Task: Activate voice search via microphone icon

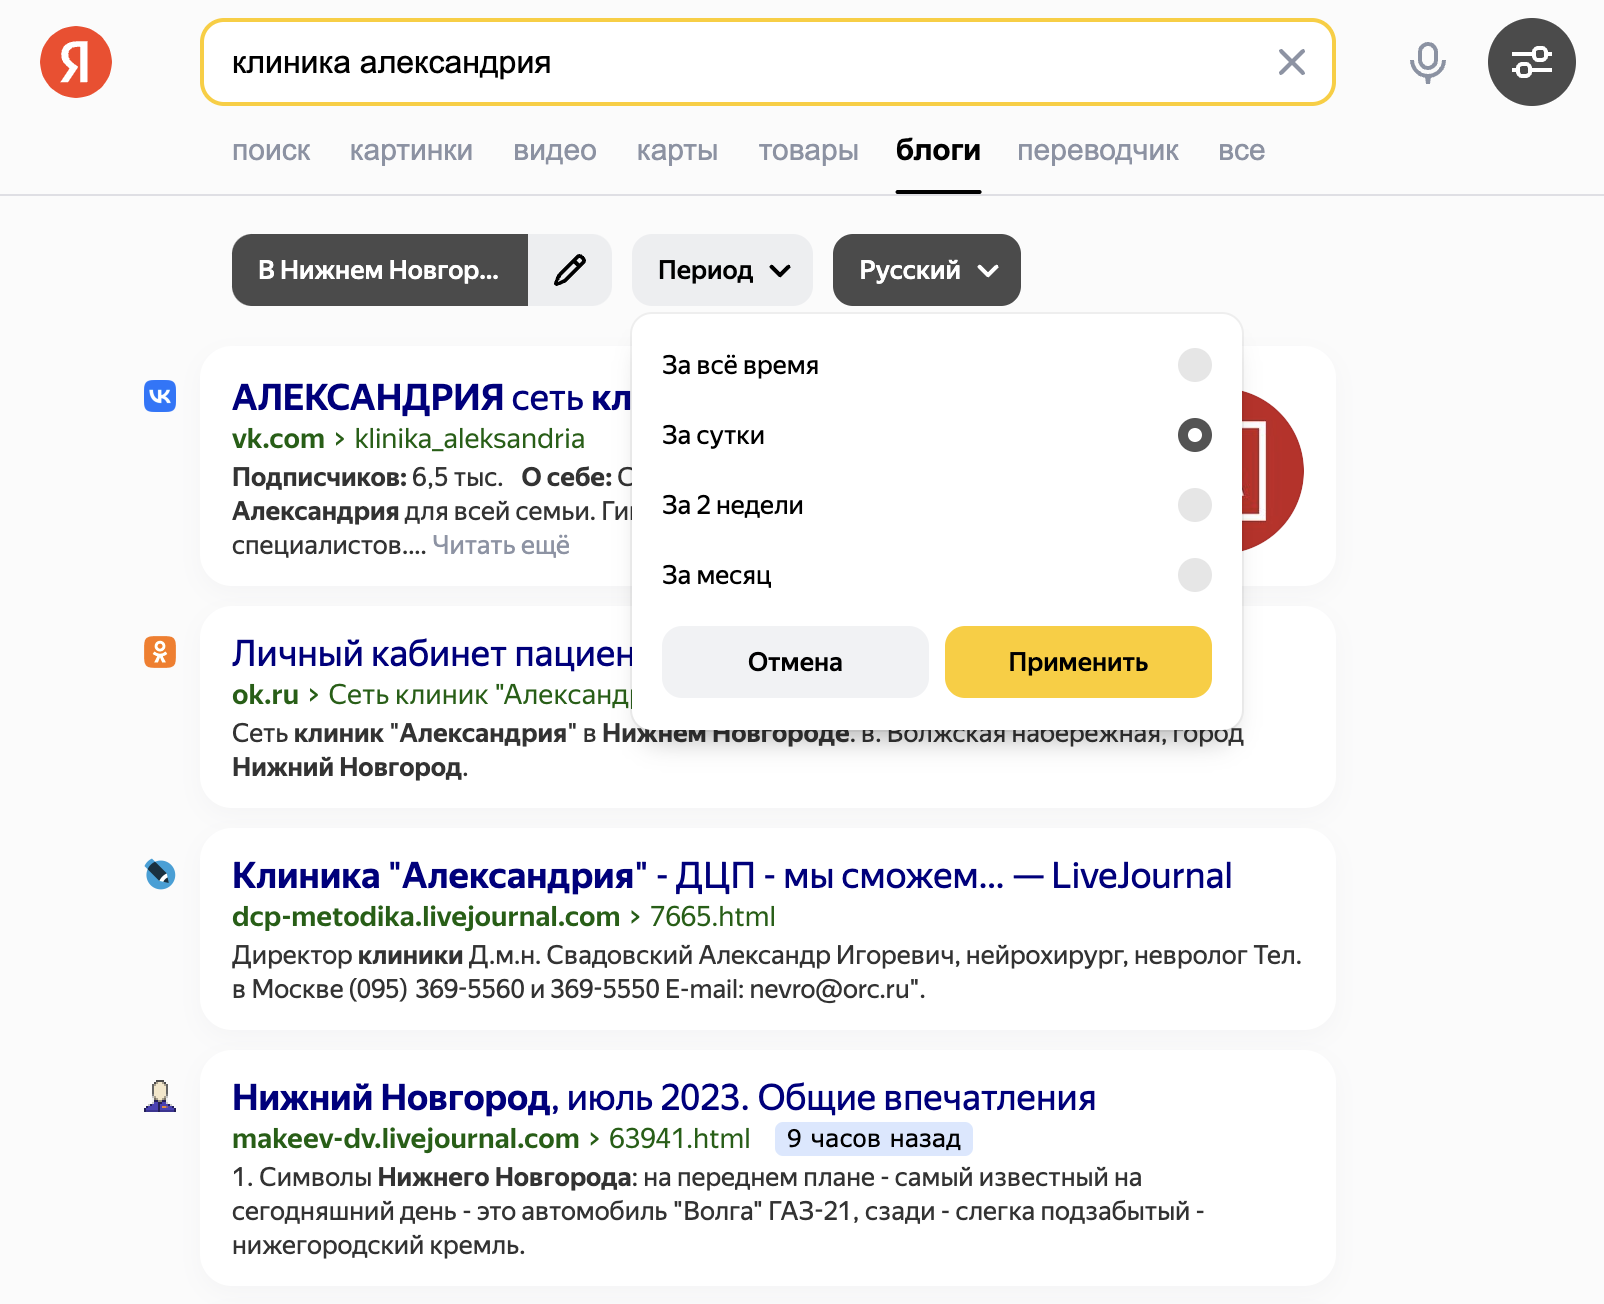Action: tap(1427, 62)
